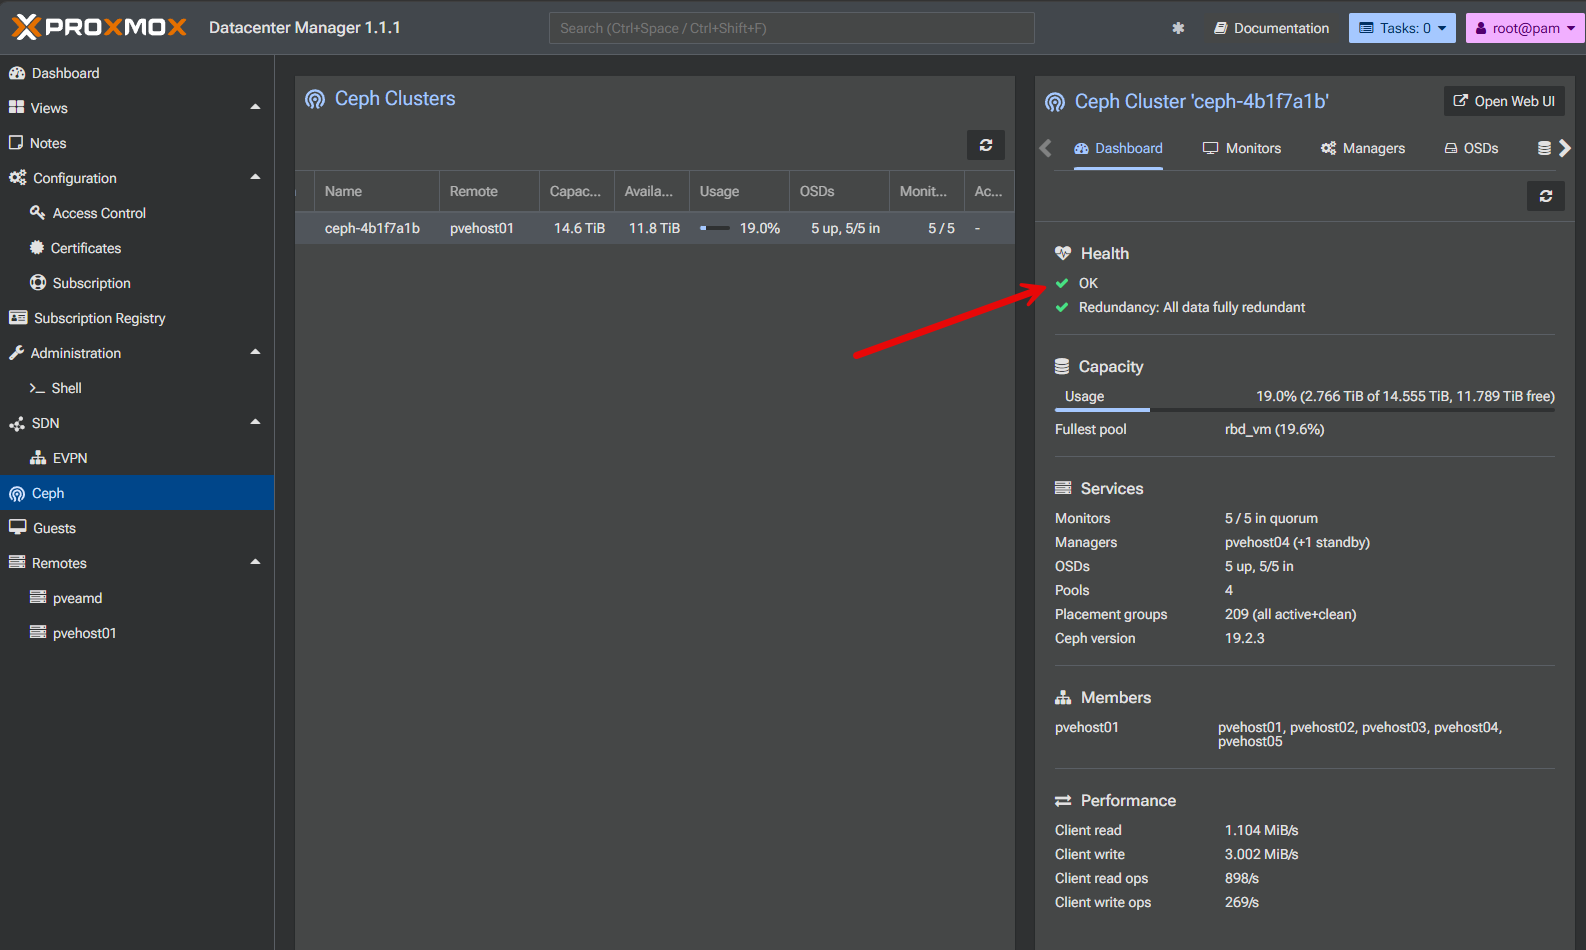Switch to the cluster Dashboard tab
The width and height of the screenshot is (1586, 950).
(1118, 148)
